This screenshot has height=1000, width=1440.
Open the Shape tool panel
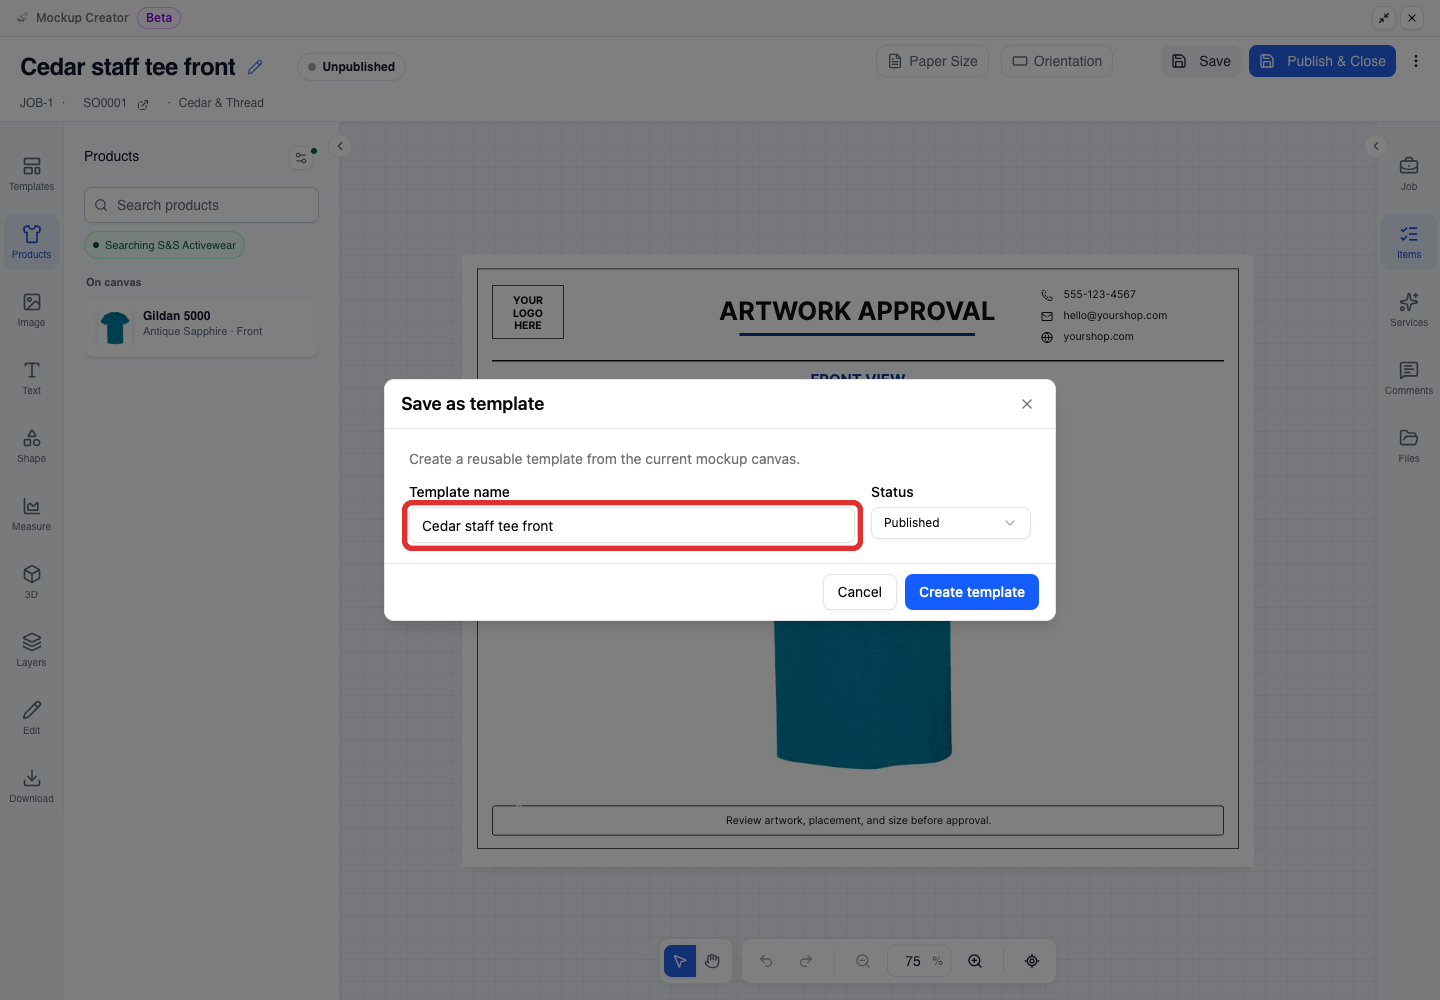(32, 445)
